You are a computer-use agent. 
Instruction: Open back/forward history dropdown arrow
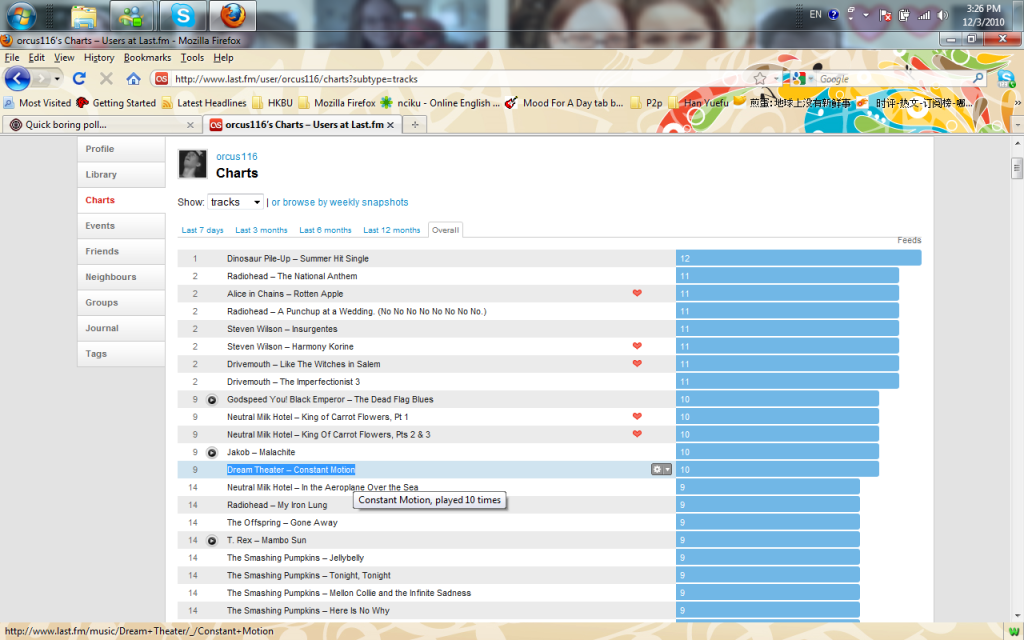[57, 79]
